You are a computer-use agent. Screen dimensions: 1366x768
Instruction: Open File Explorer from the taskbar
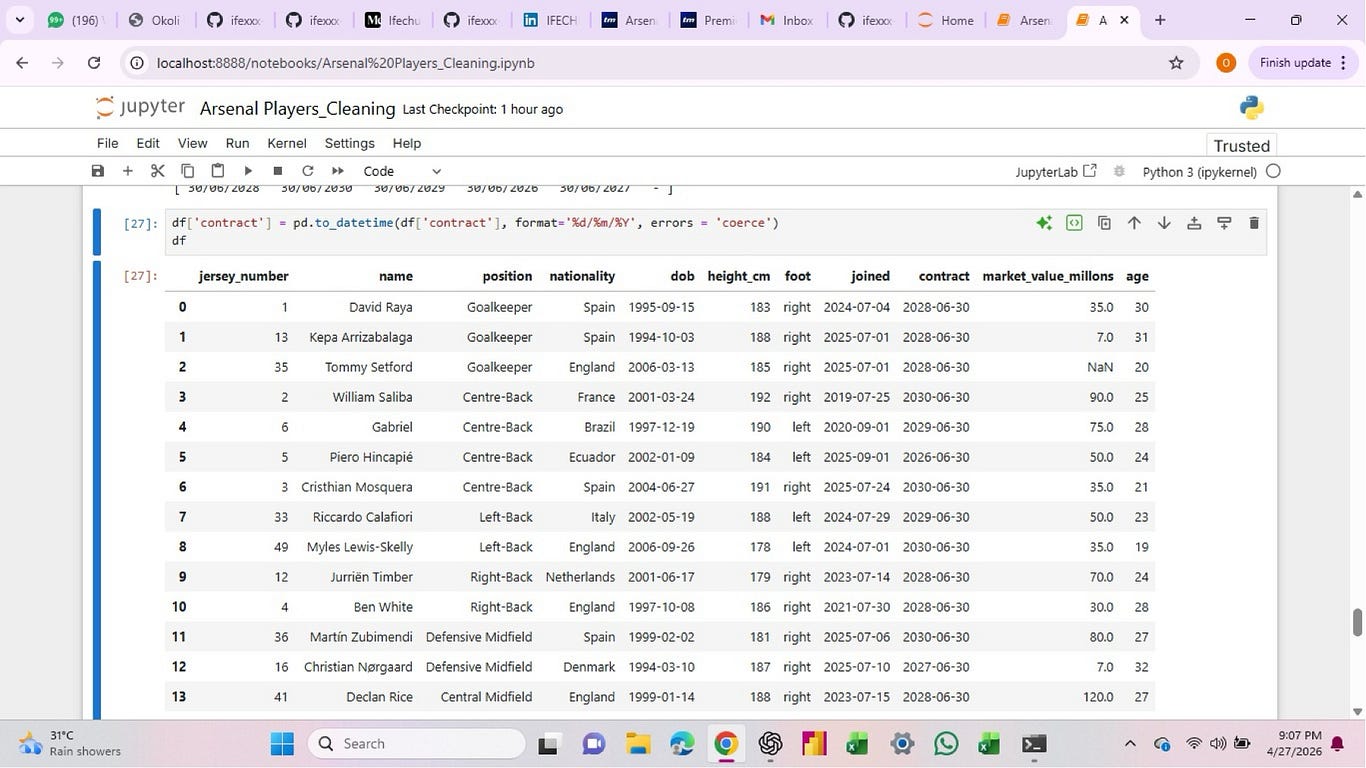638,744
